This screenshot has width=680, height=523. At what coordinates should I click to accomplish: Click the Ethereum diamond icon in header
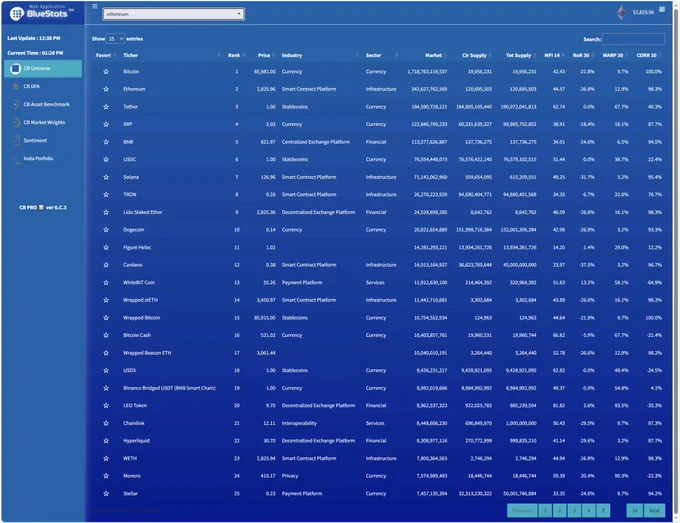tap(621, 12)
